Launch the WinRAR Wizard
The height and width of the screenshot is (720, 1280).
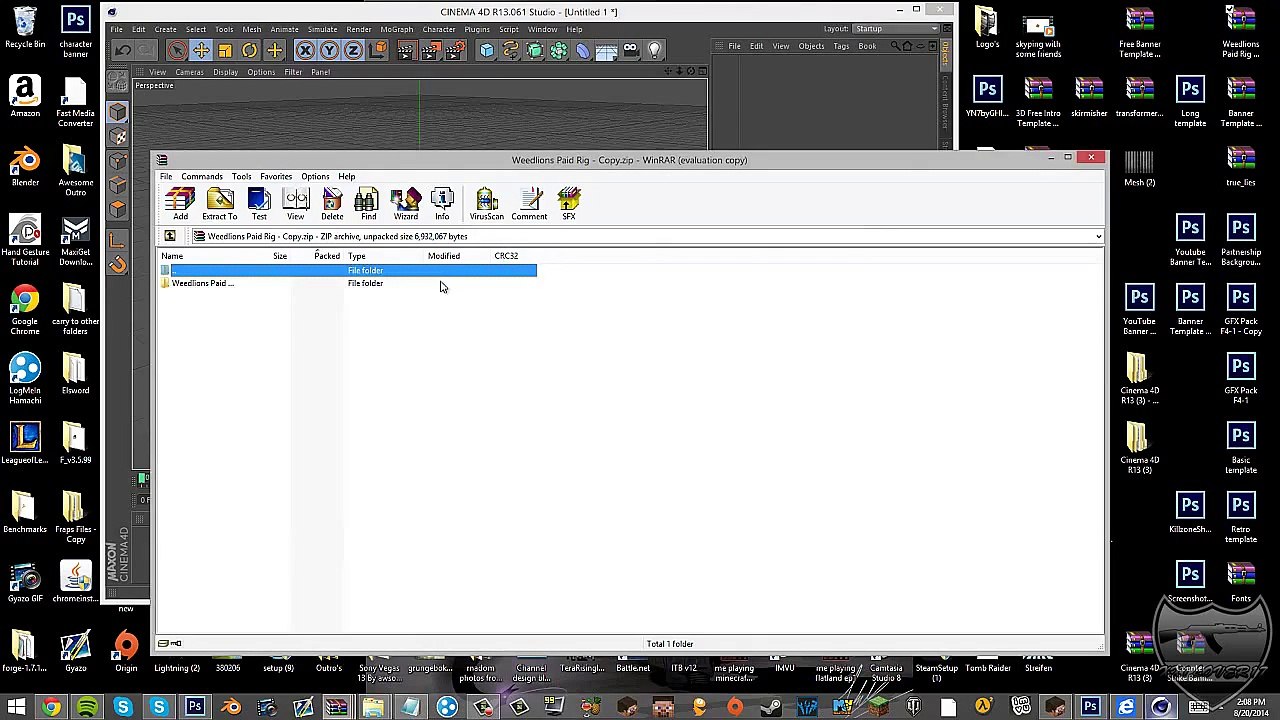click(405, 203)
